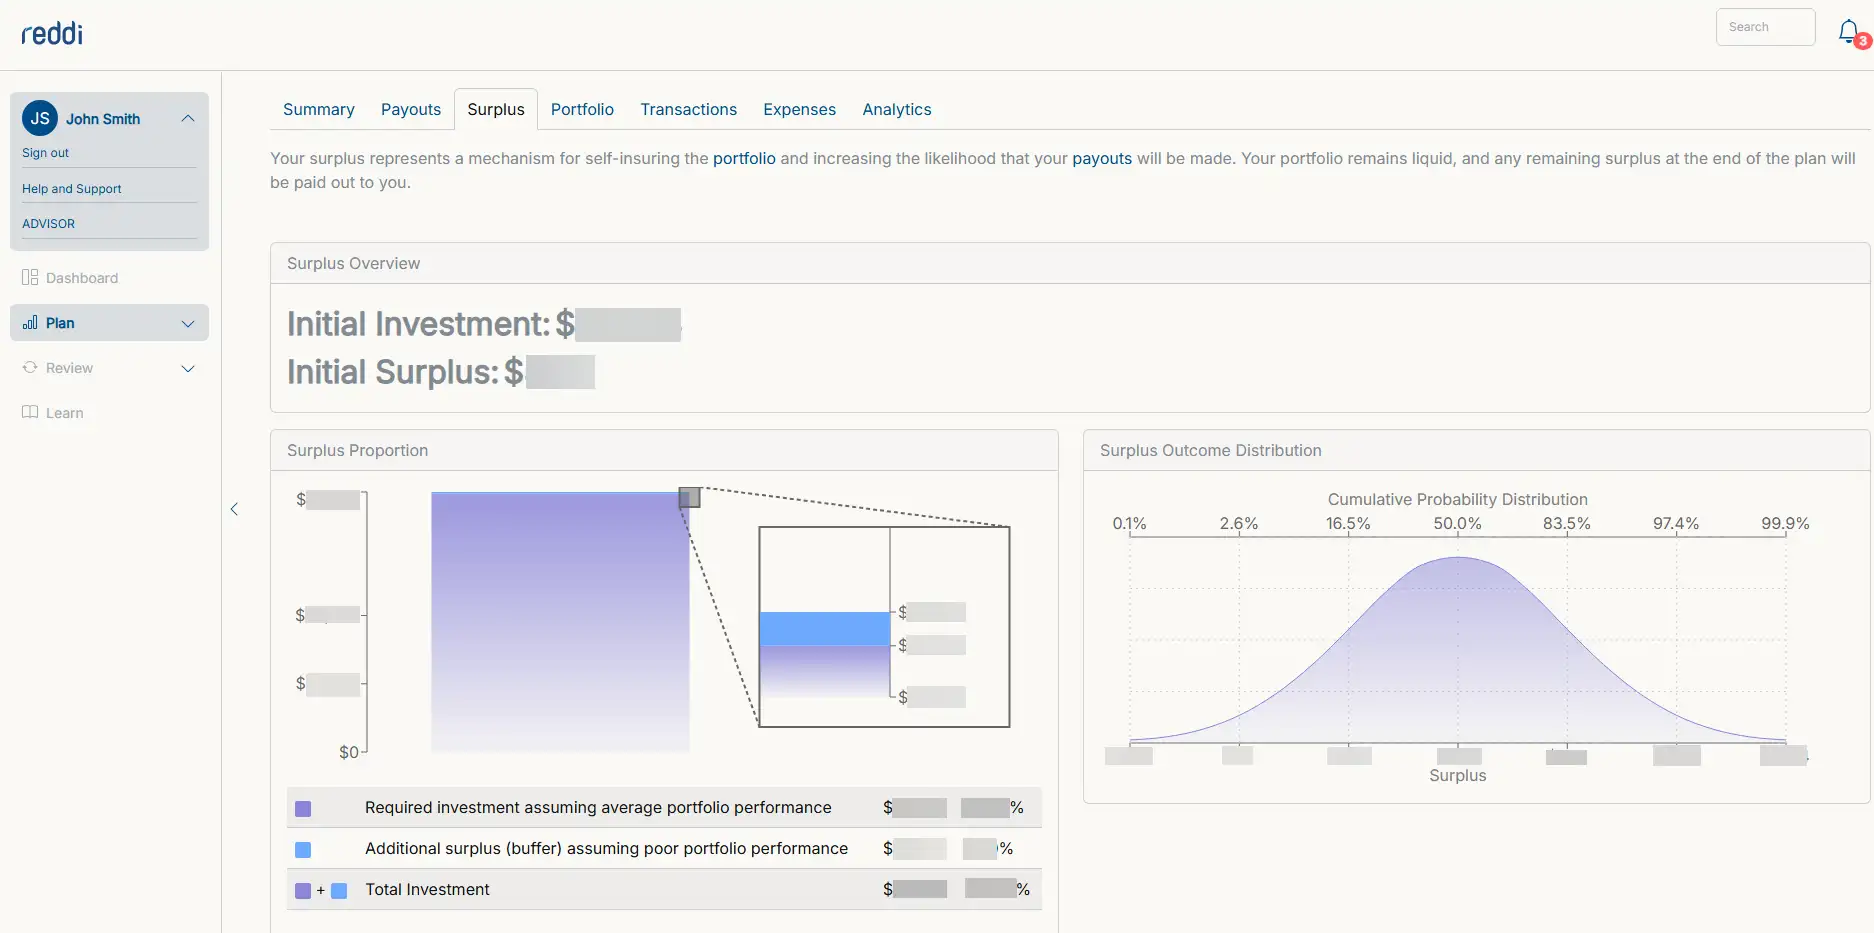The height and width of the screenshot is (933, 1874).
Task: Click the ADVISOR link
Action: click(48, 224)
